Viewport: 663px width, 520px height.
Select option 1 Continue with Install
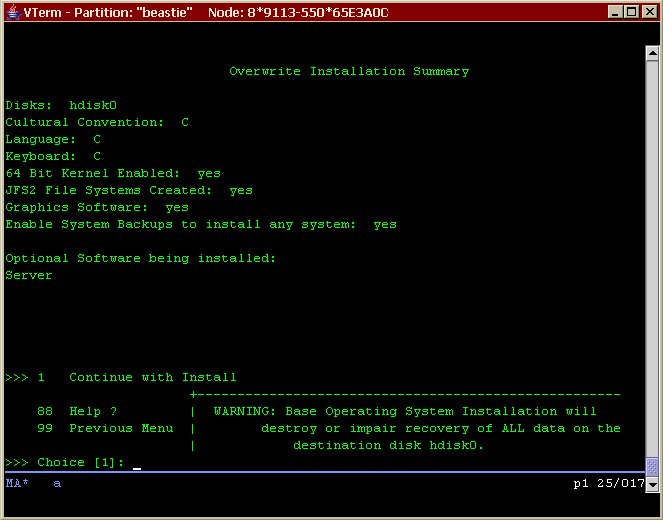tap(137, 378)
